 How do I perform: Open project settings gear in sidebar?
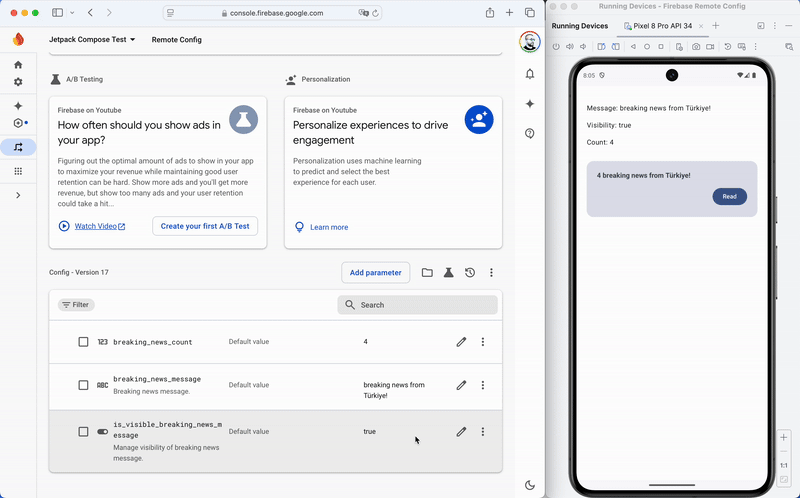(18, 82)
